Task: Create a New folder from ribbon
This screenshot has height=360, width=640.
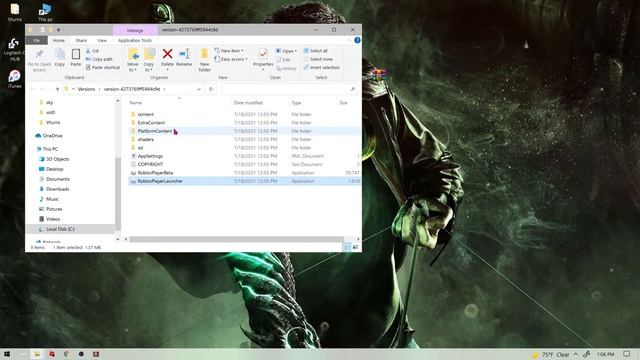Action: pos(204,60)
